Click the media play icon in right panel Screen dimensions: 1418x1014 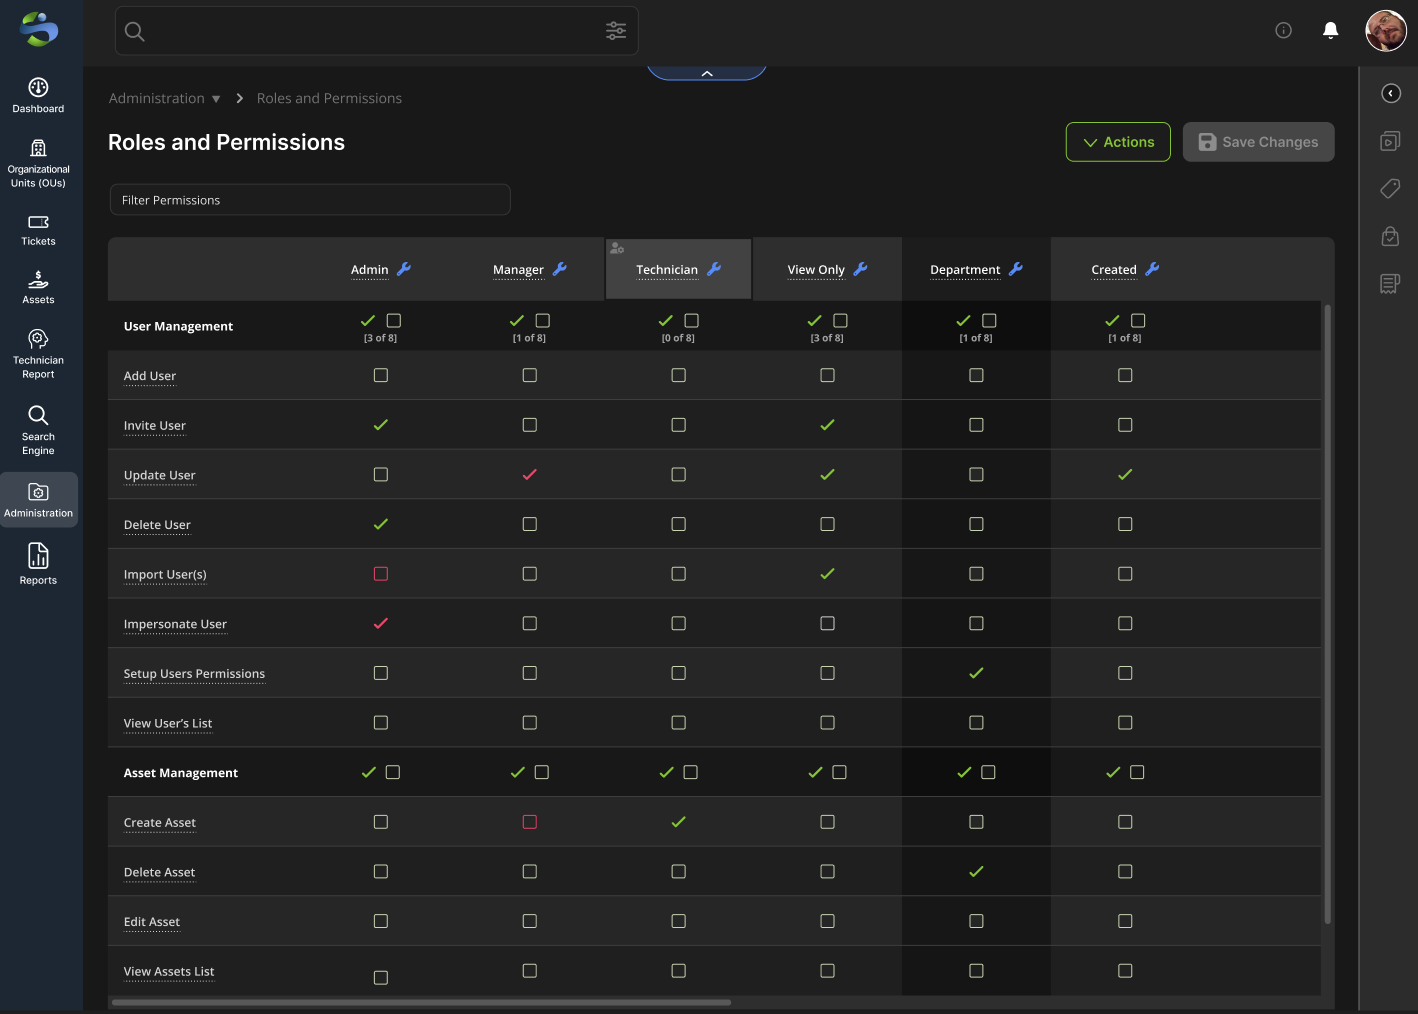(1390, 141)
